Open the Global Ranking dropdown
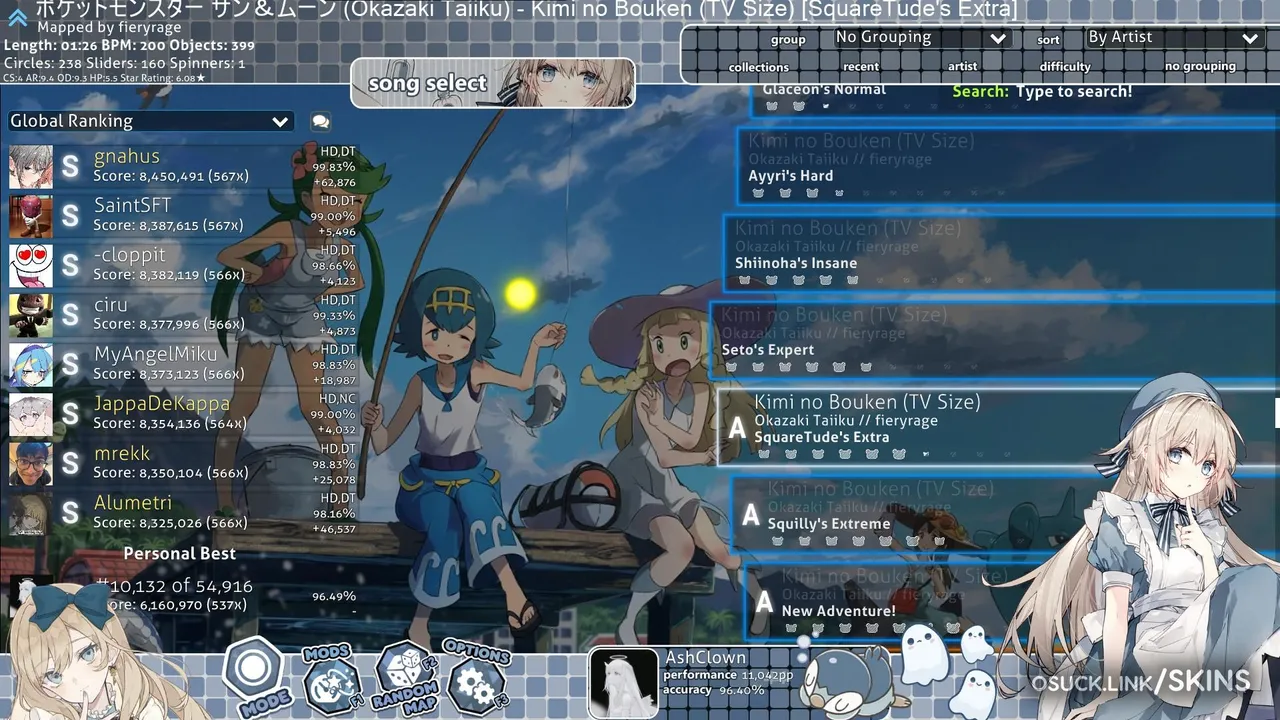Viewport: 1280px width, 720px height. pyautogui.click(x=150, y=121)
